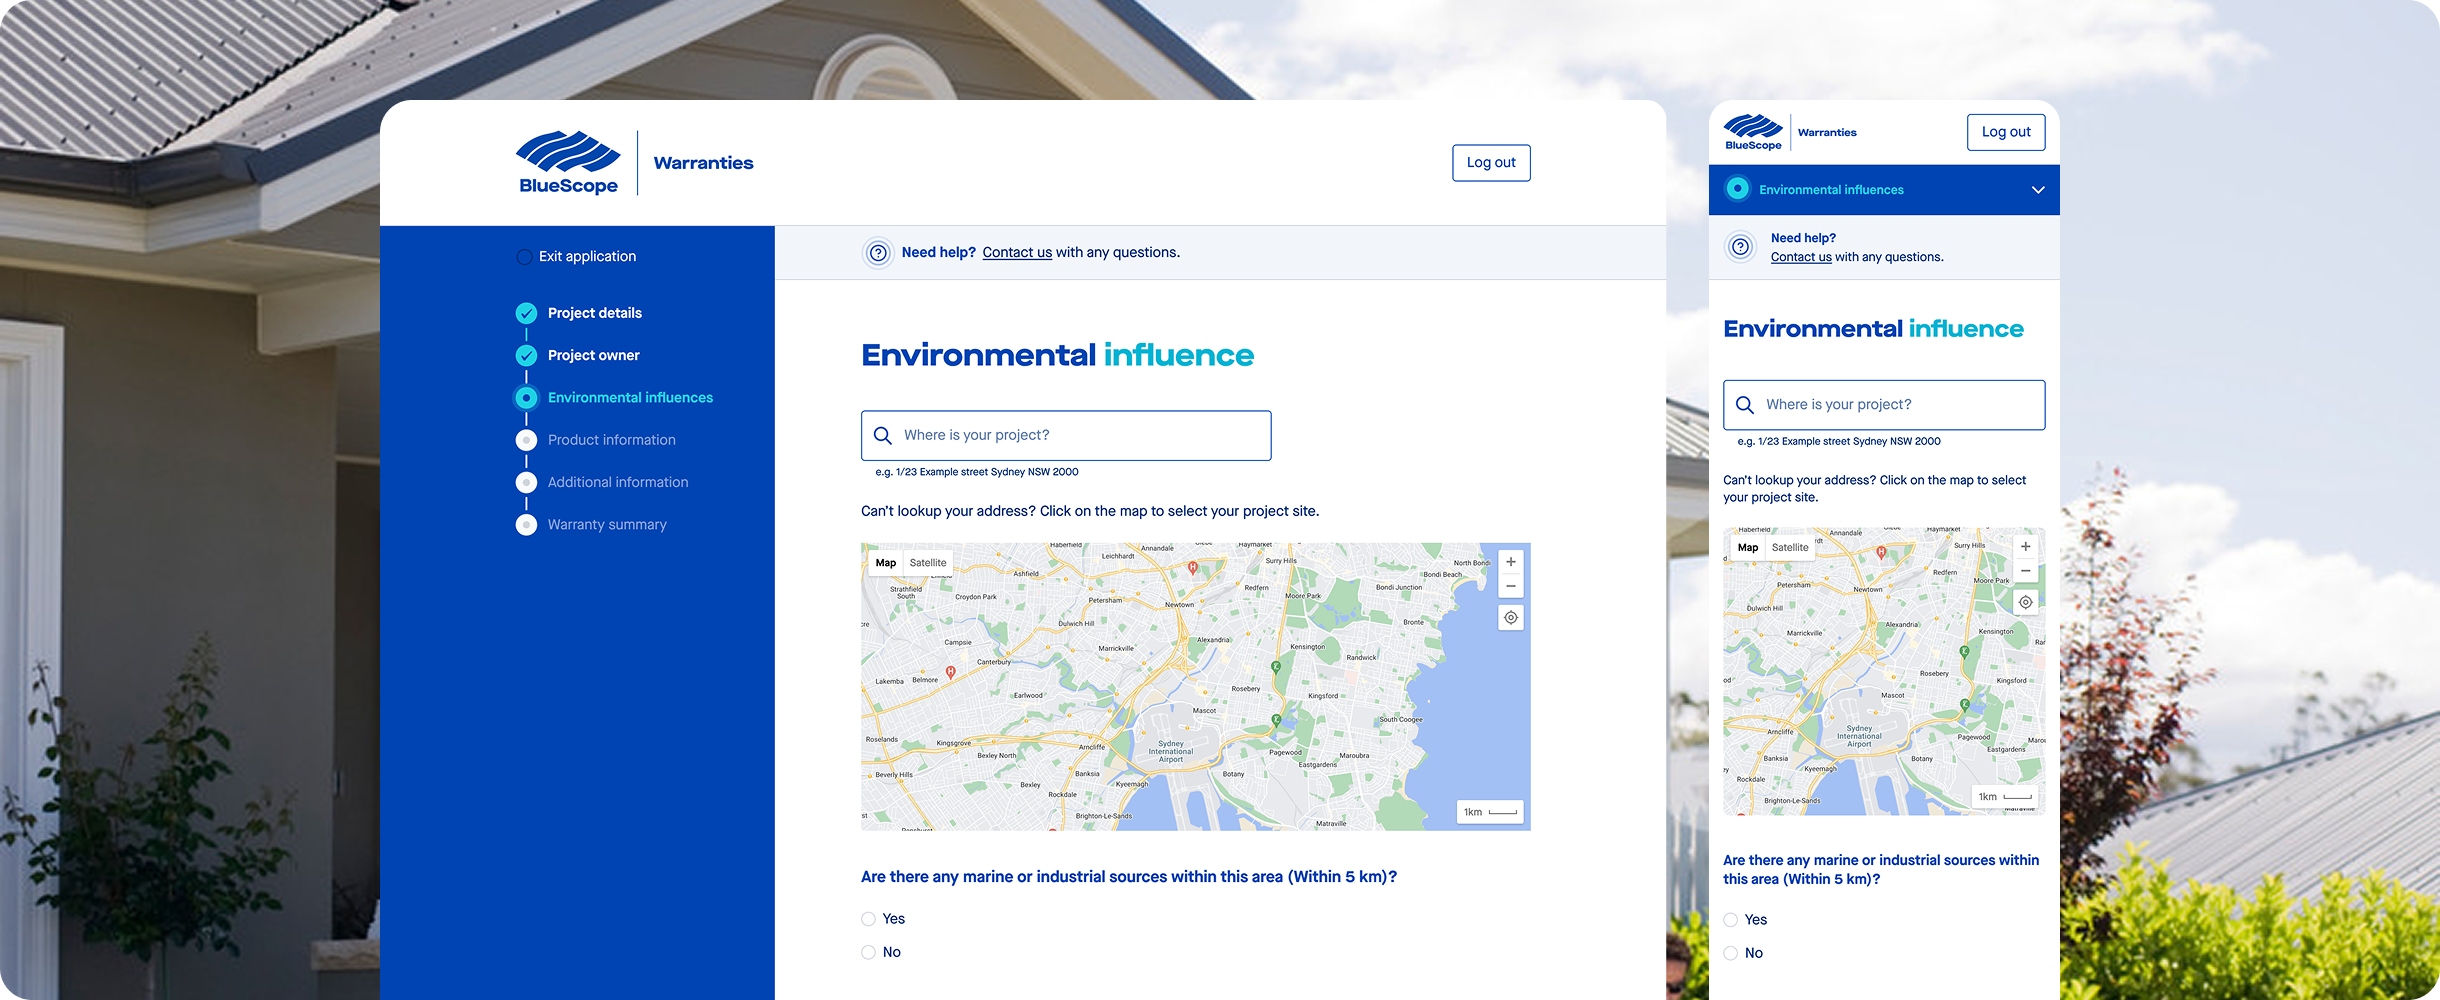Select Yes radio button in desktop form

point(868,919)
